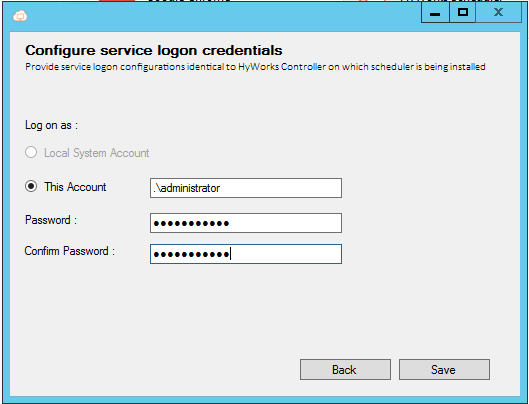Click the cloud app icon in title bar
Image resolution: width=529 pixels, height=404 pixels.
[x=20, y=16]
